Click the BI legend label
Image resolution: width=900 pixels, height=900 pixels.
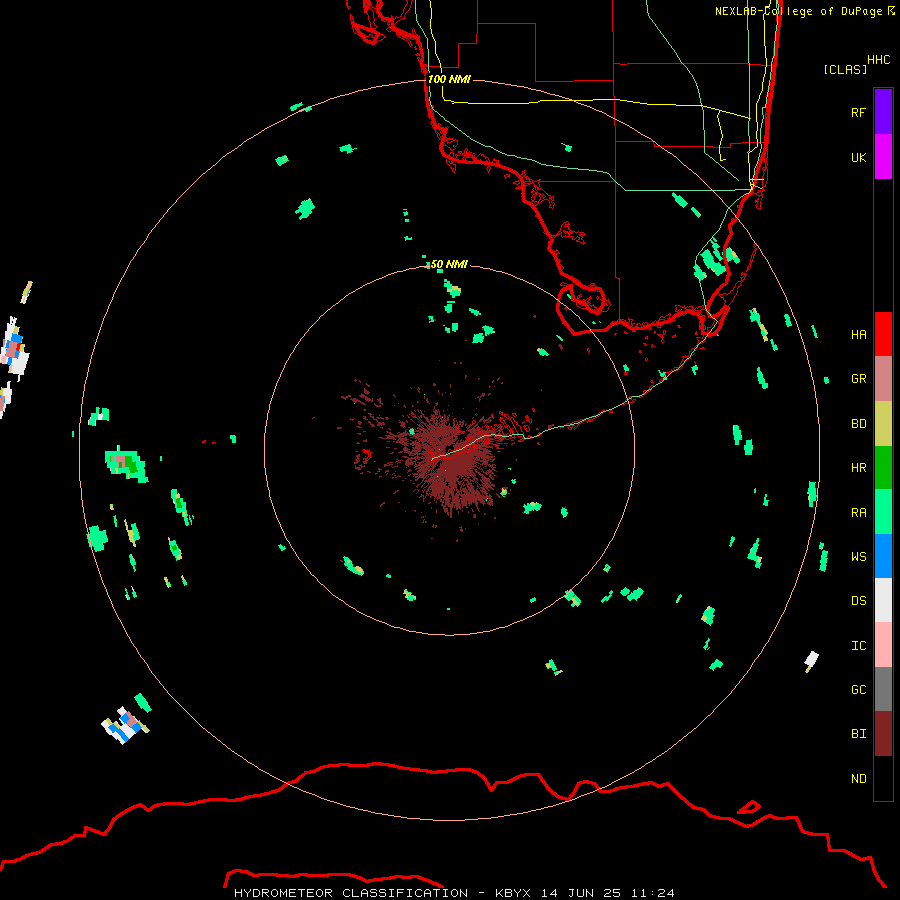click(858, 734)
